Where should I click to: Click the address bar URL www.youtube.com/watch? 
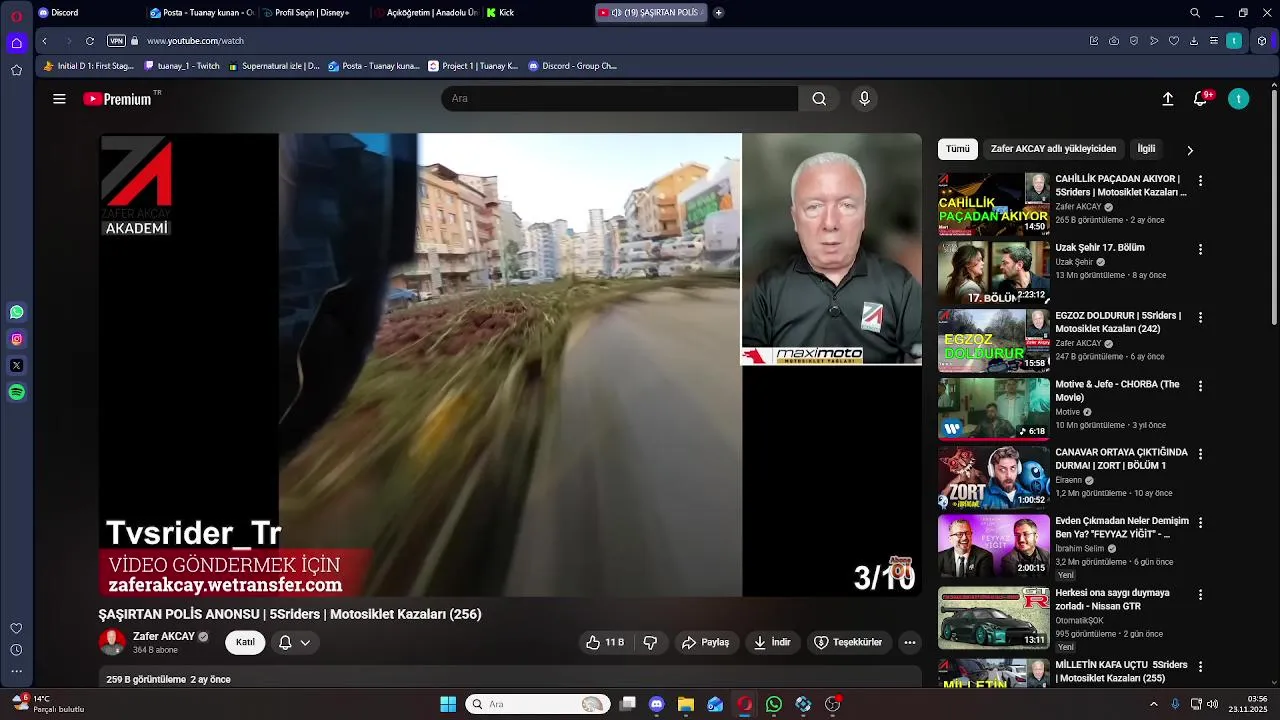click(195, 41)
